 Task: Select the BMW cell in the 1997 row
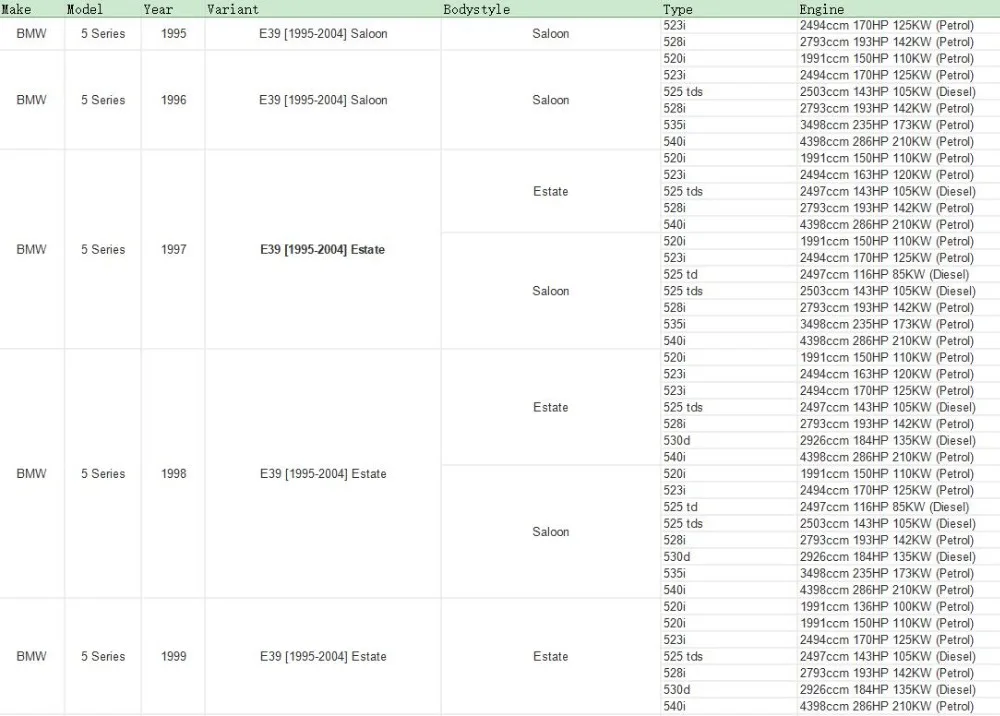[x=31, y=249]
